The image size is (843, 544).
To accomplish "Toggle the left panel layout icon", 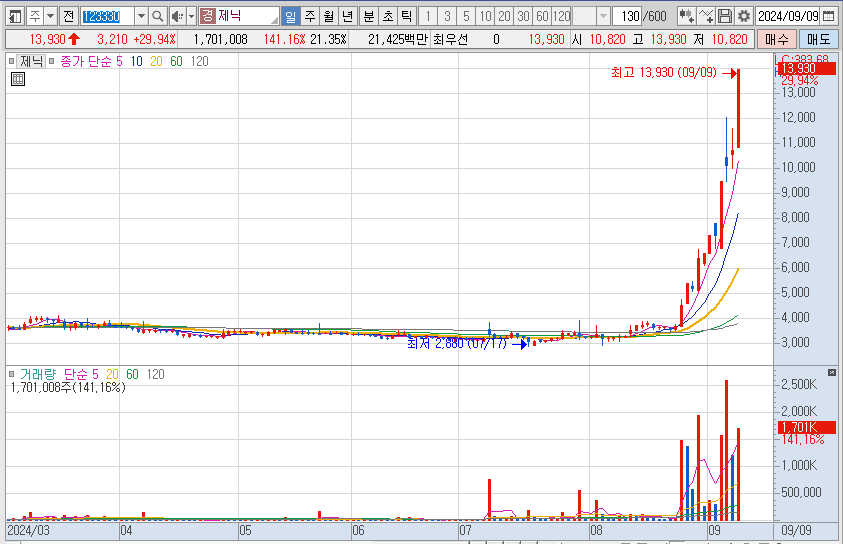I will click(16, 16).
